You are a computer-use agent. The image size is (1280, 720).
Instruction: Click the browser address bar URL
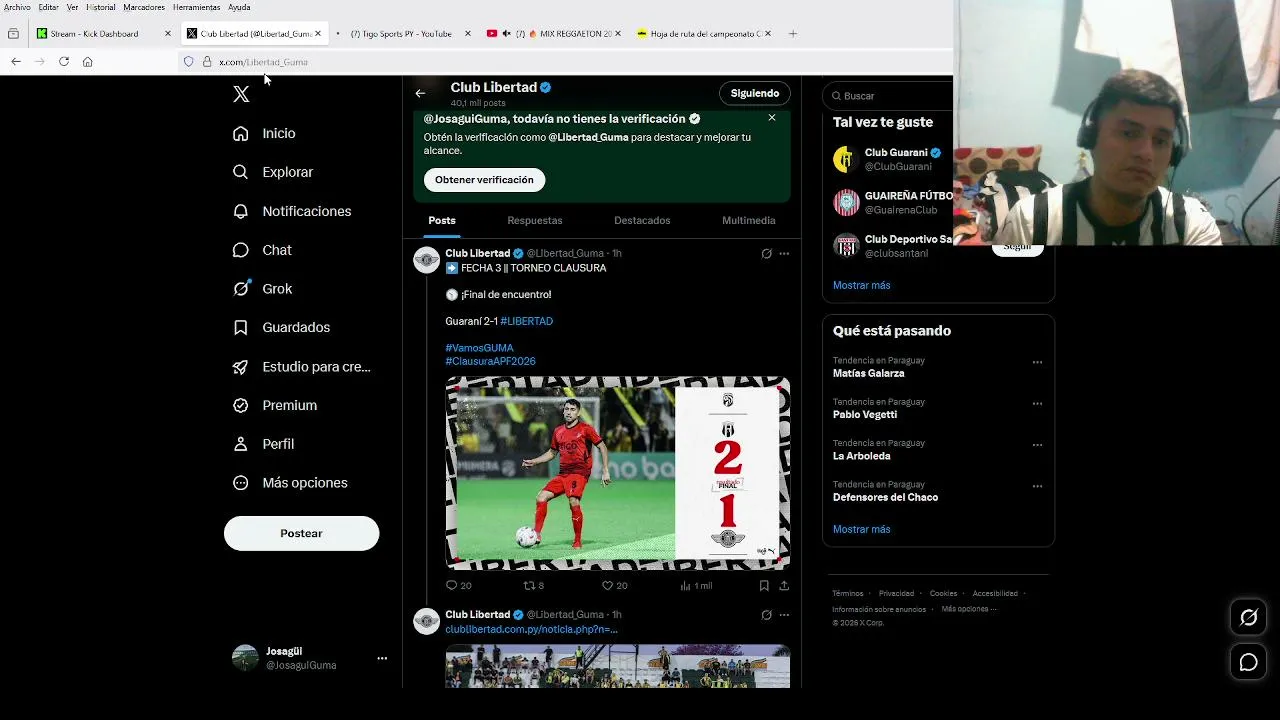click(263, 62)
